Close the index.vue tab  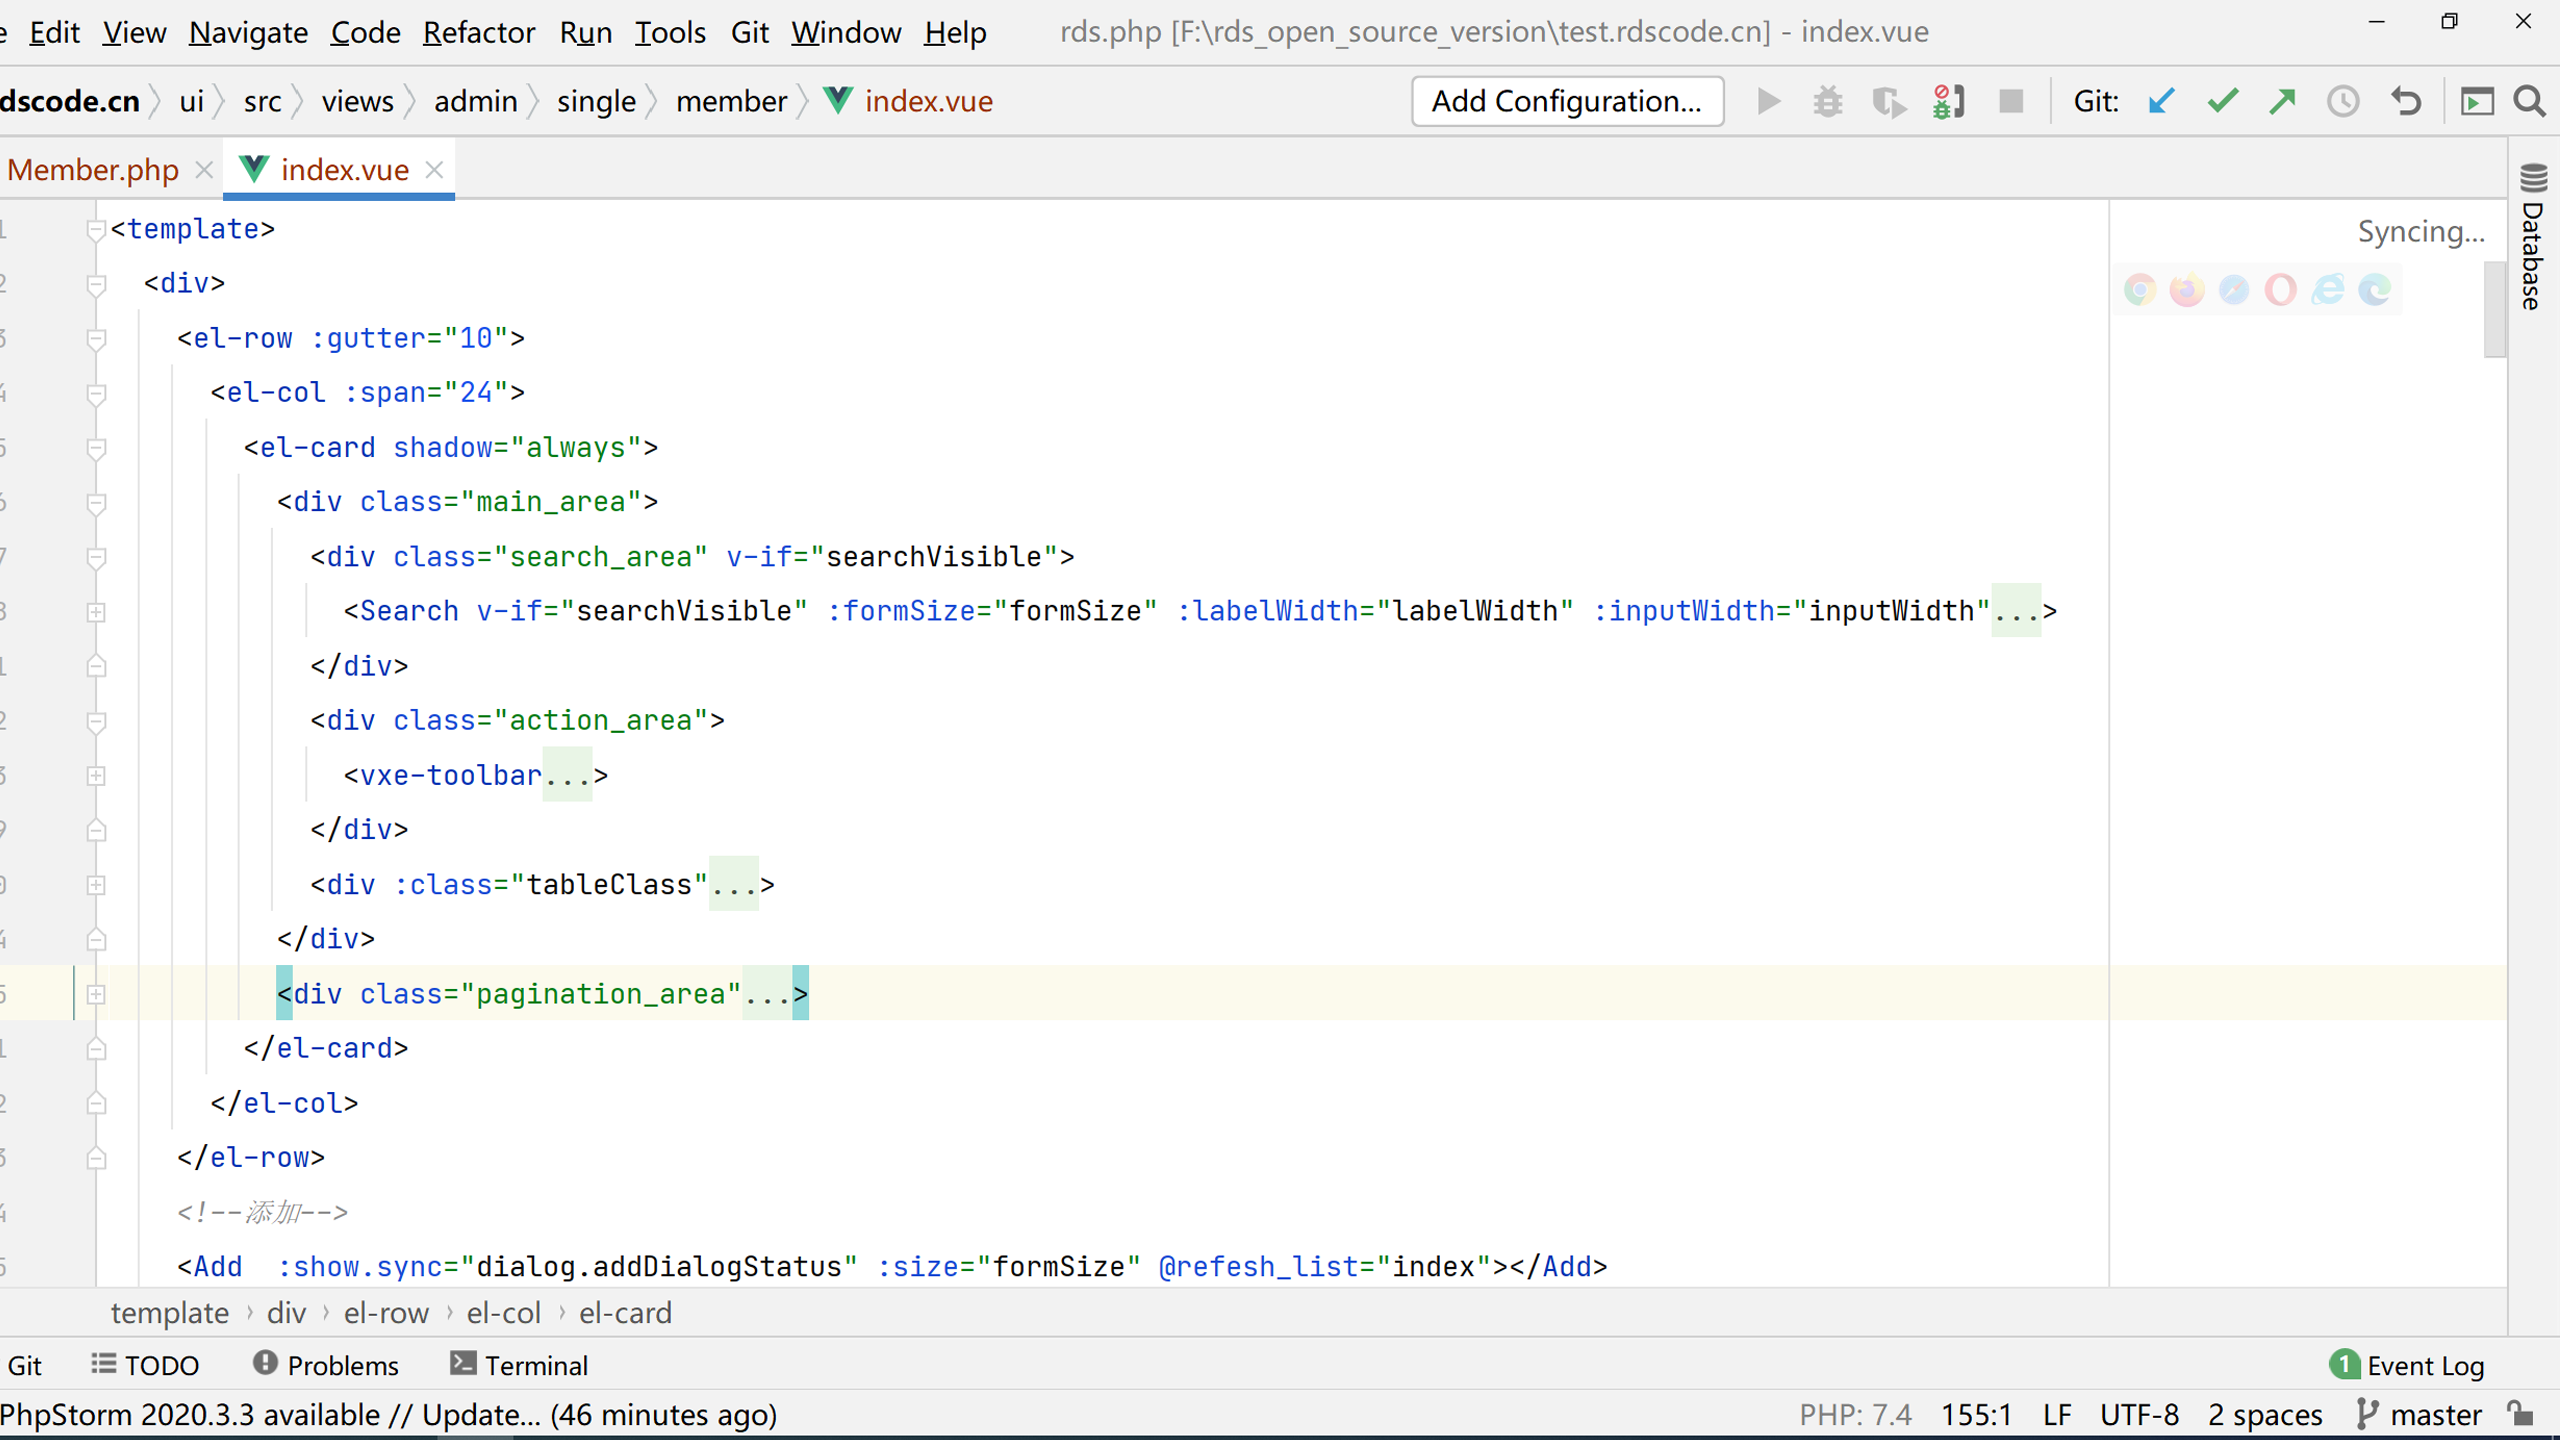click(x=434, y=170)
